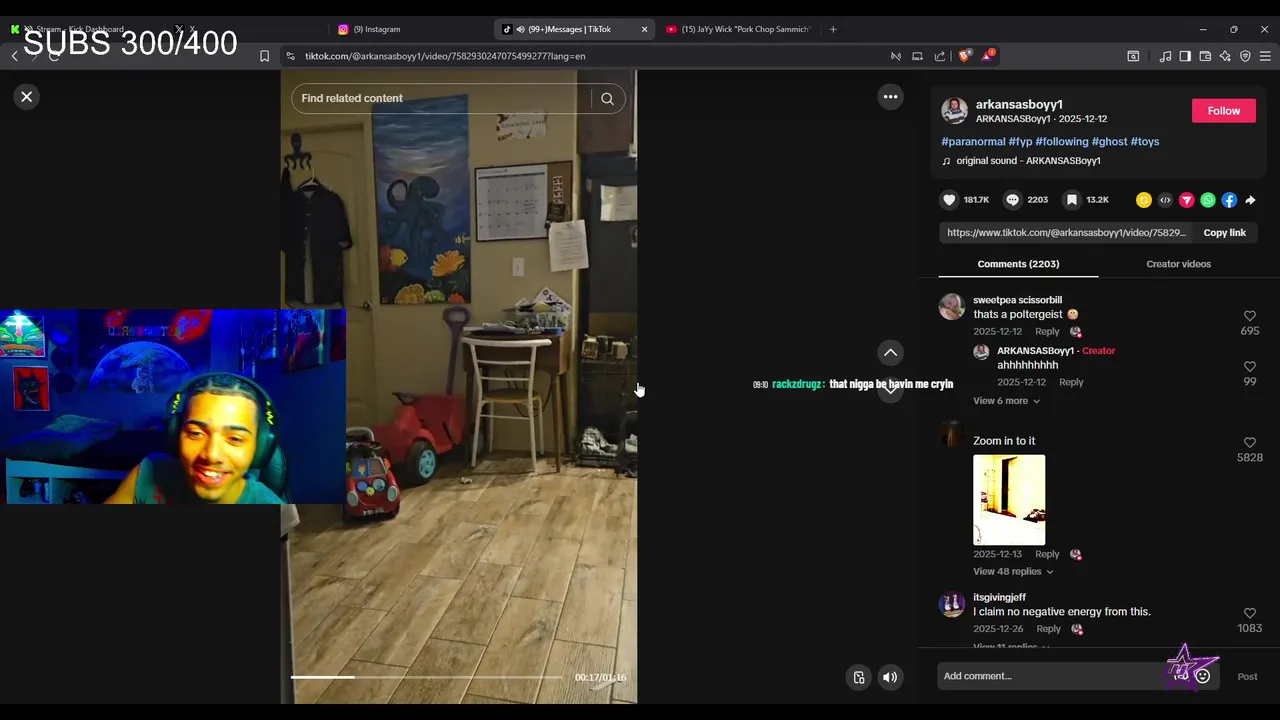
Task: Open comments via speech bubble icon
Action: (x=1012, y=200)
